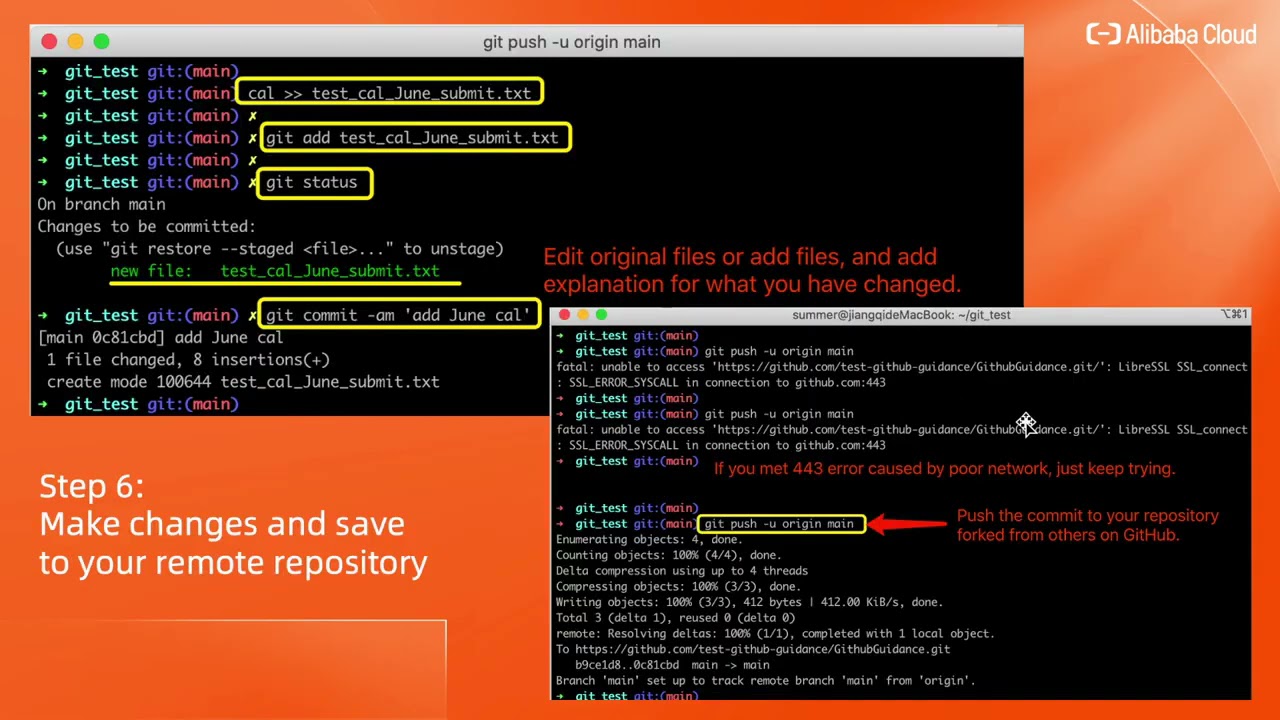Image resolution: width=1280 pixels, height=720 pixels.
Task: Click the 'On branch main' output line
Action: click(x=101, y=204)
